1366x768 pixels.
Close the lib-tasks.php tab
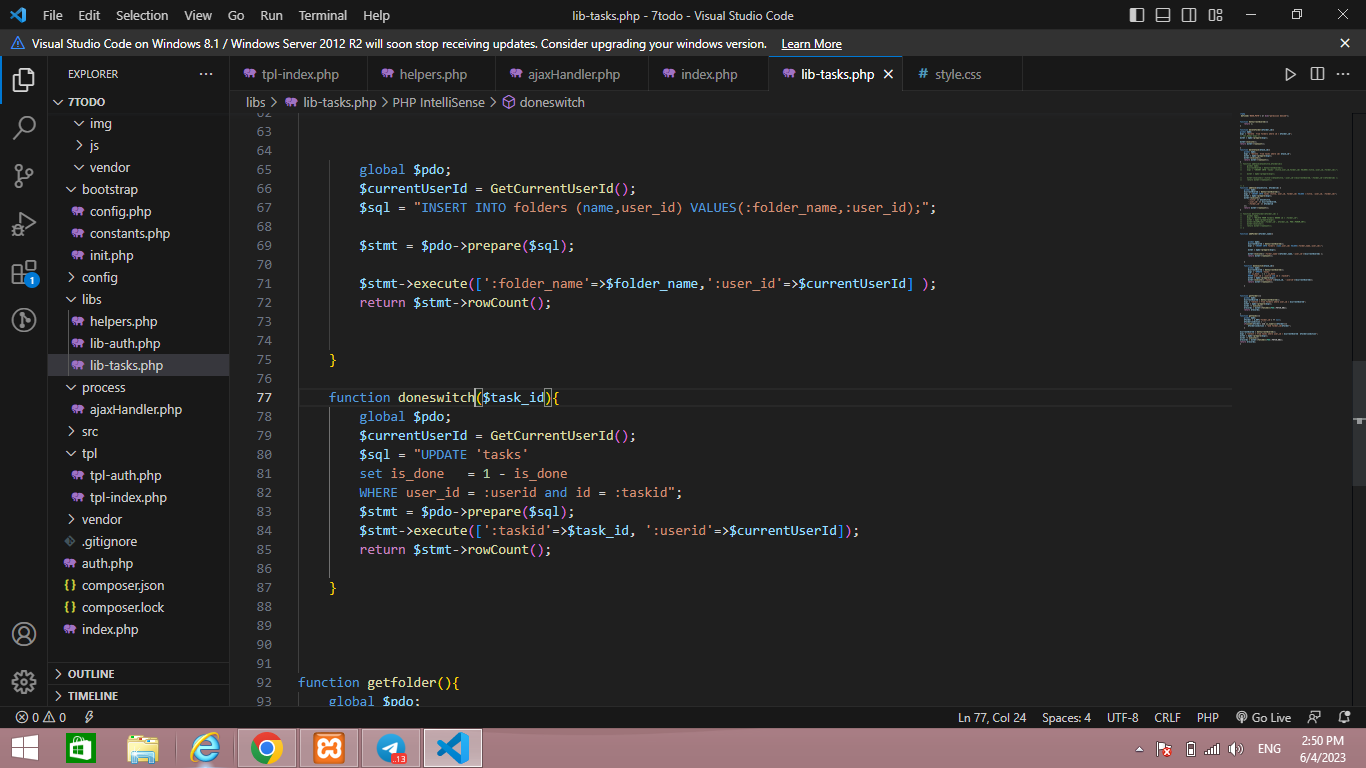(x=887, y=74)
